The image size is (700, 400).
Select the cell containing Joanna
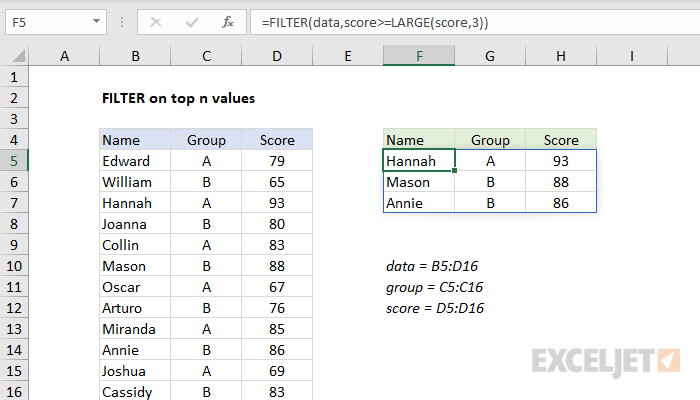coord(135,224)
